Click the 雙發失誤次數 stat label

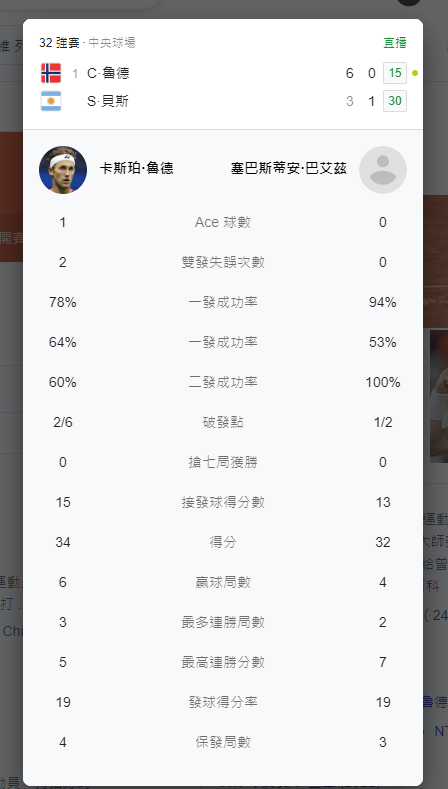point(222,262)
